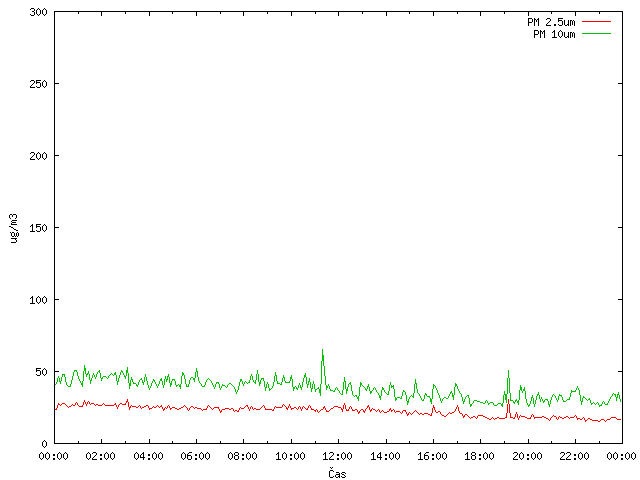640x480 pixels.
Task: Click the 10:00 time label
Action: 290,456
